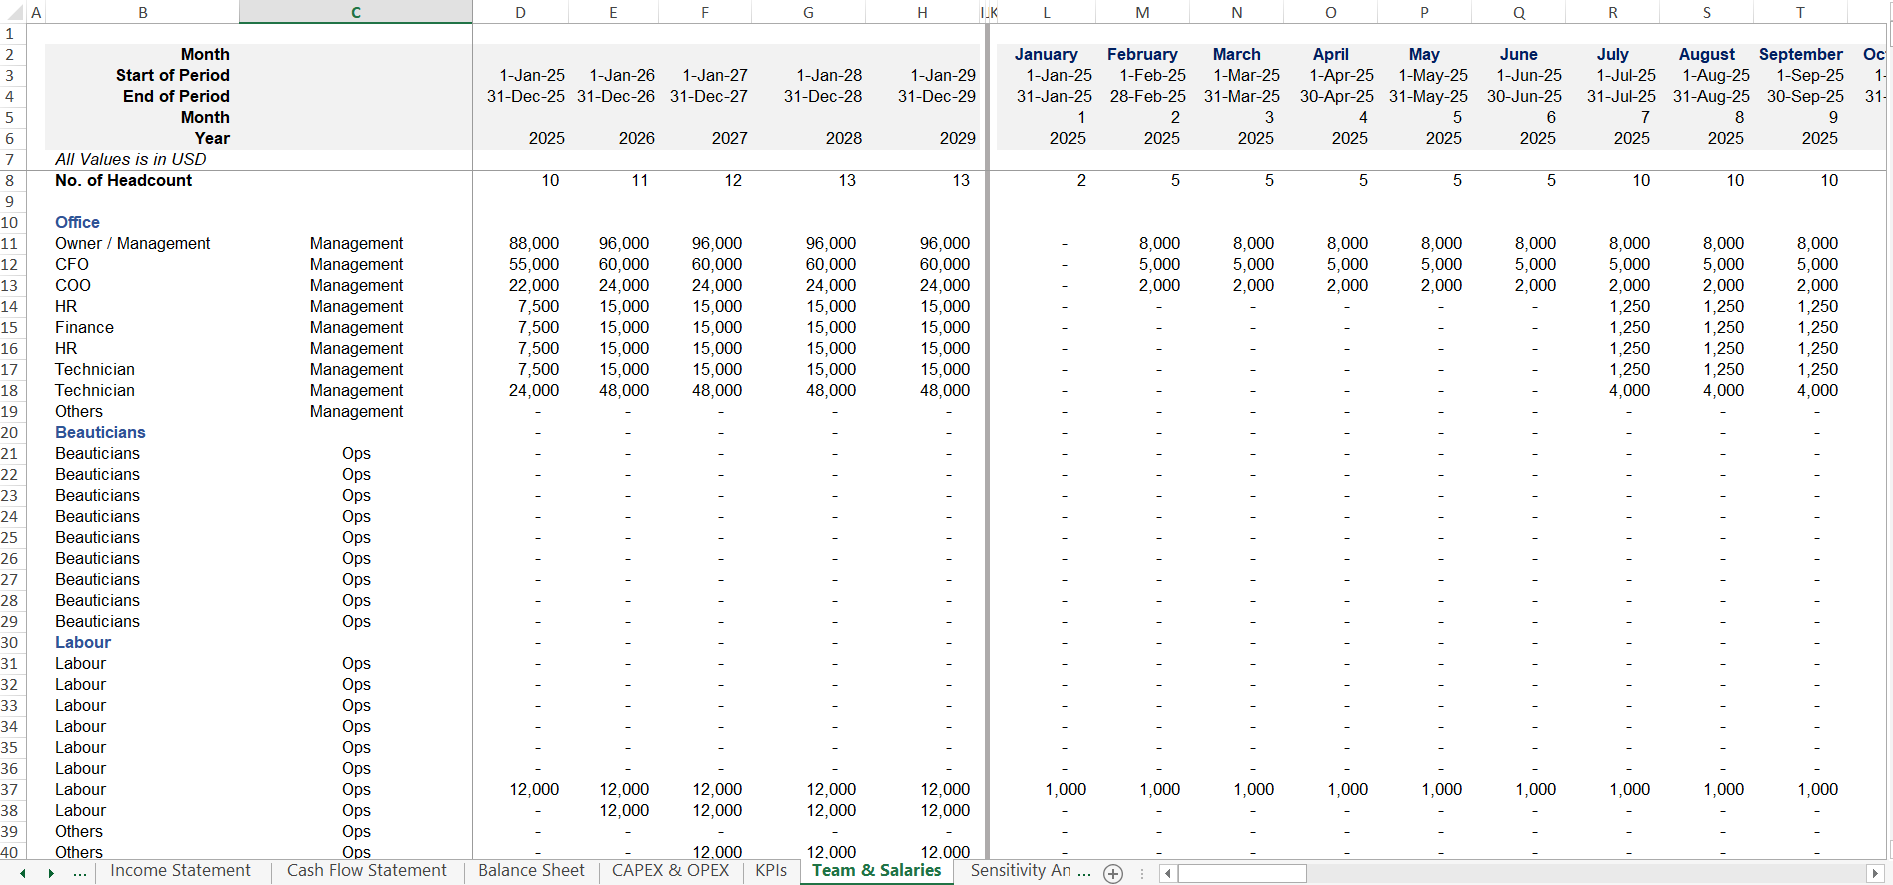
Task: Select the "COO" role cell
Action: click(73, 286)
